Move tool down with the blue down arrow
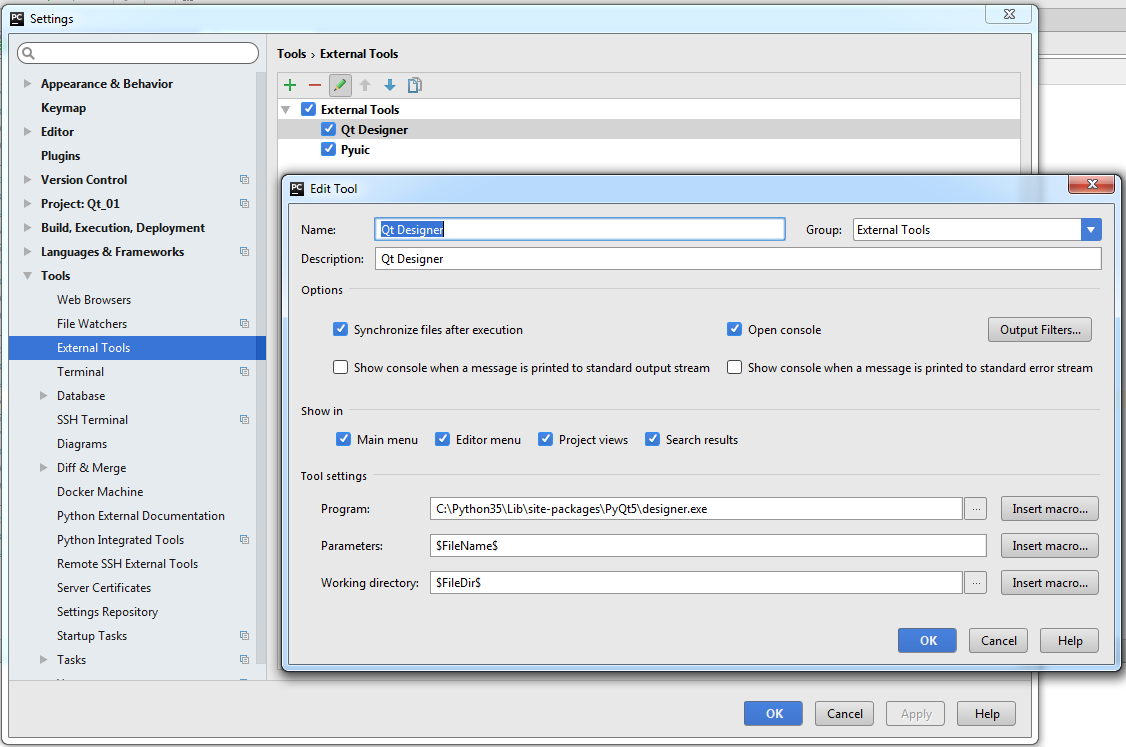Screen dimensions: 1126x747 [x=390, y=85]
